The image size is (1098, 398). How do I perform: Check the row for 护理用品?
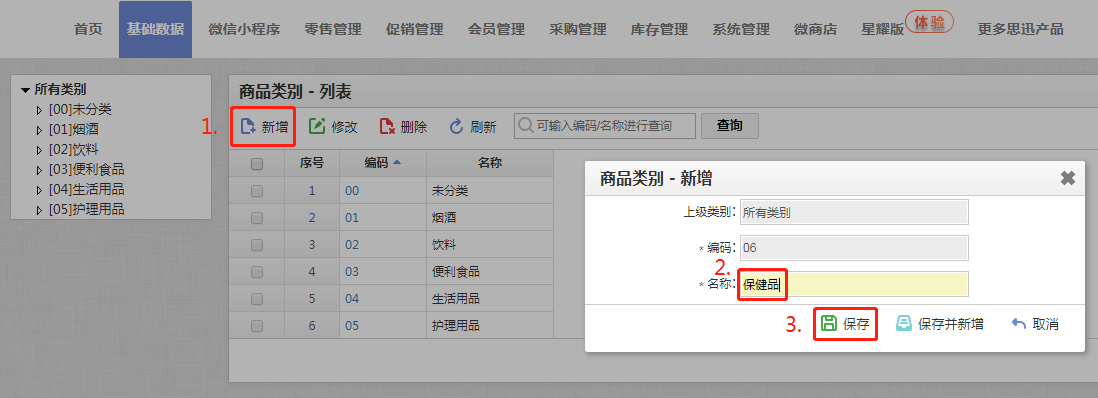(257, 326)
